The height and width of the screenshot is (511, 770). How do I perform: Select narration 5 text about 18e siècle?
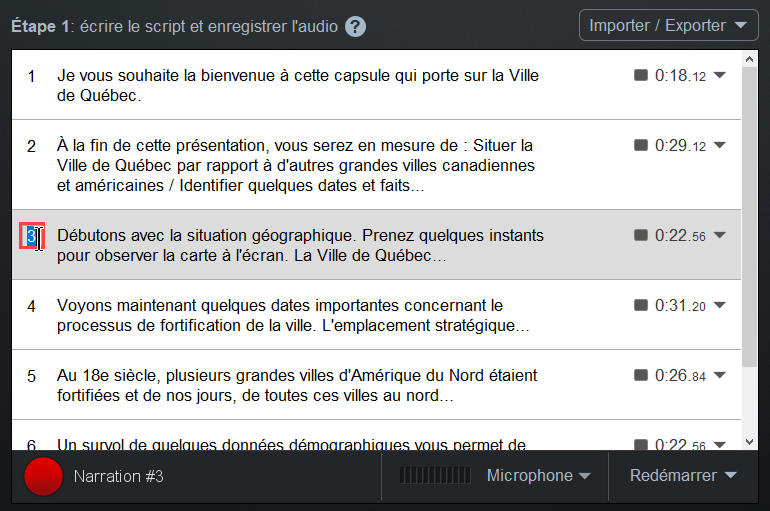click(297, 385)
